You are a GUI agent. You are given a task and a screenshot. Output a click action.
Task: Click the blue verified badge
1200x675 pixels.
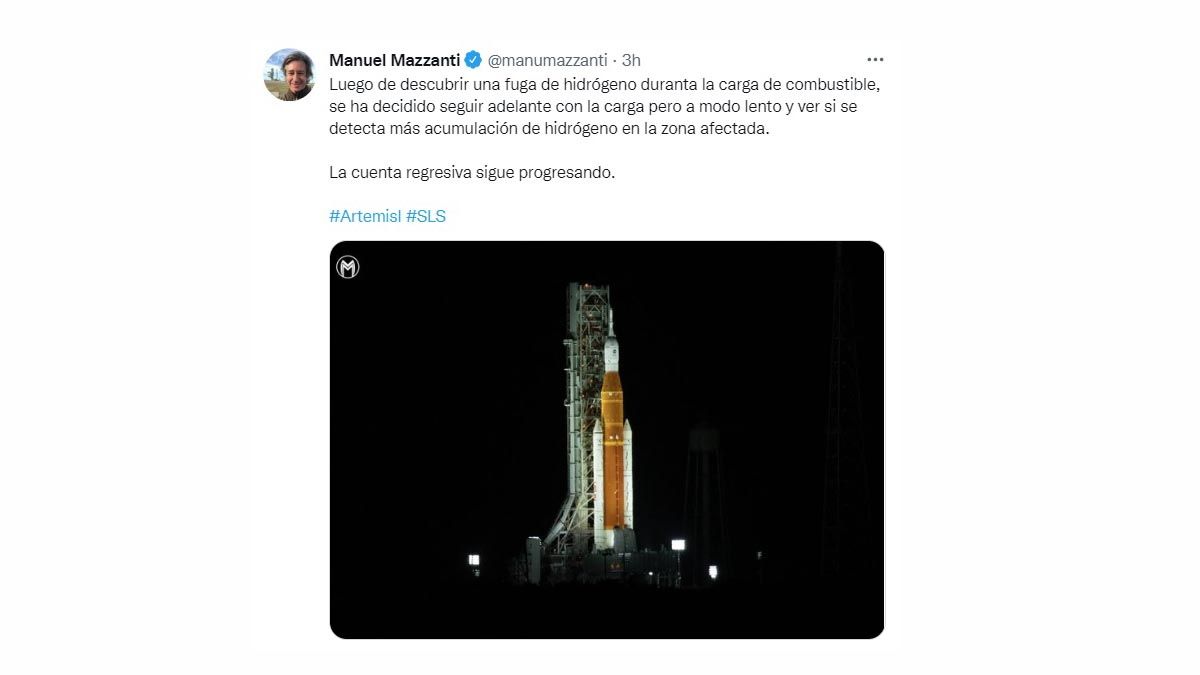pos(473,60)
